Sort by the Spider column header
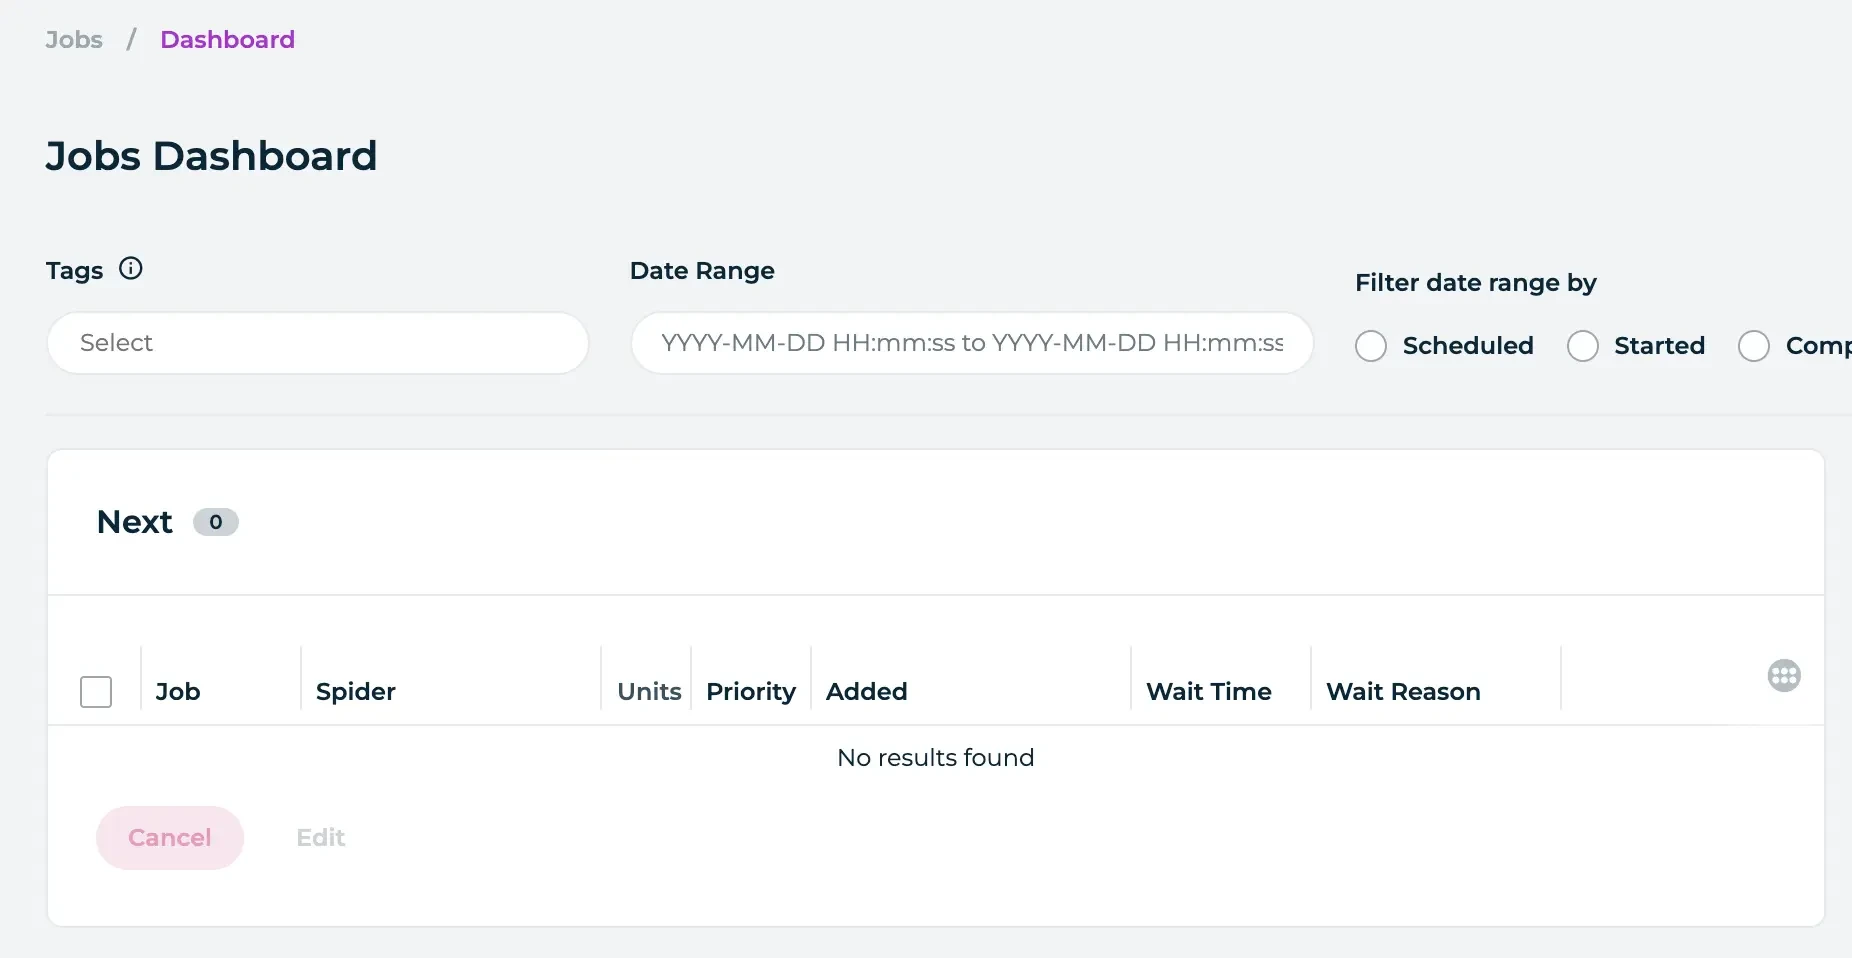 355,691
